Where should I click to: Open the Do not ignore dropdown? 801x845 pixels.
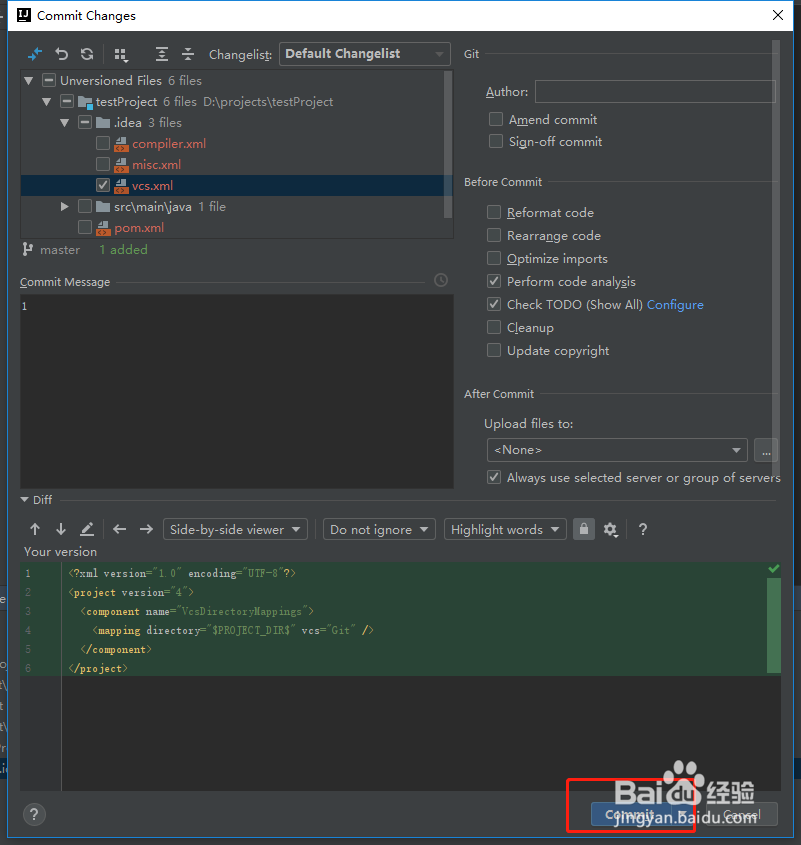tap(379, 529)
